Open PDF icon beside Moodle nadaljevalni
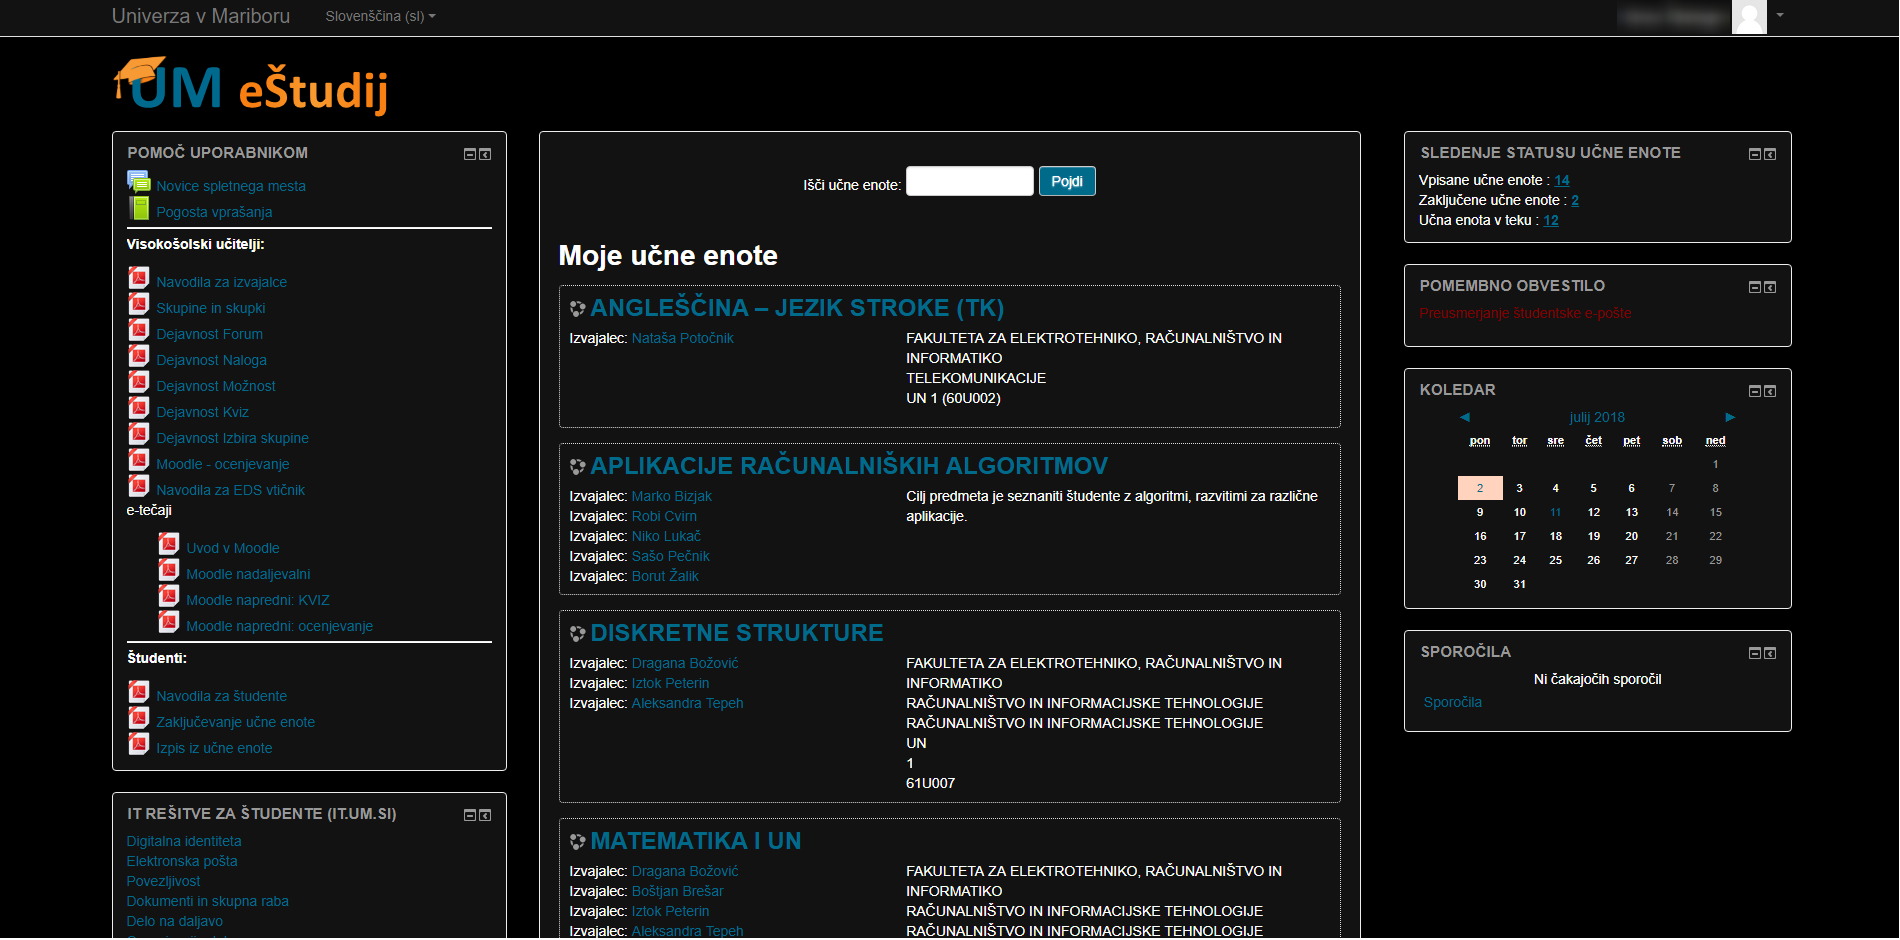Screen dimensions: 1900x940 [169, 570]
